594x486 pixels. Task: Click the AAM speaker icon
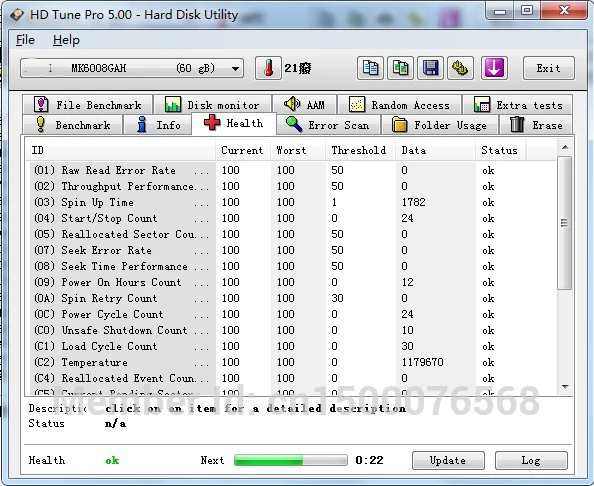[292, 103]
